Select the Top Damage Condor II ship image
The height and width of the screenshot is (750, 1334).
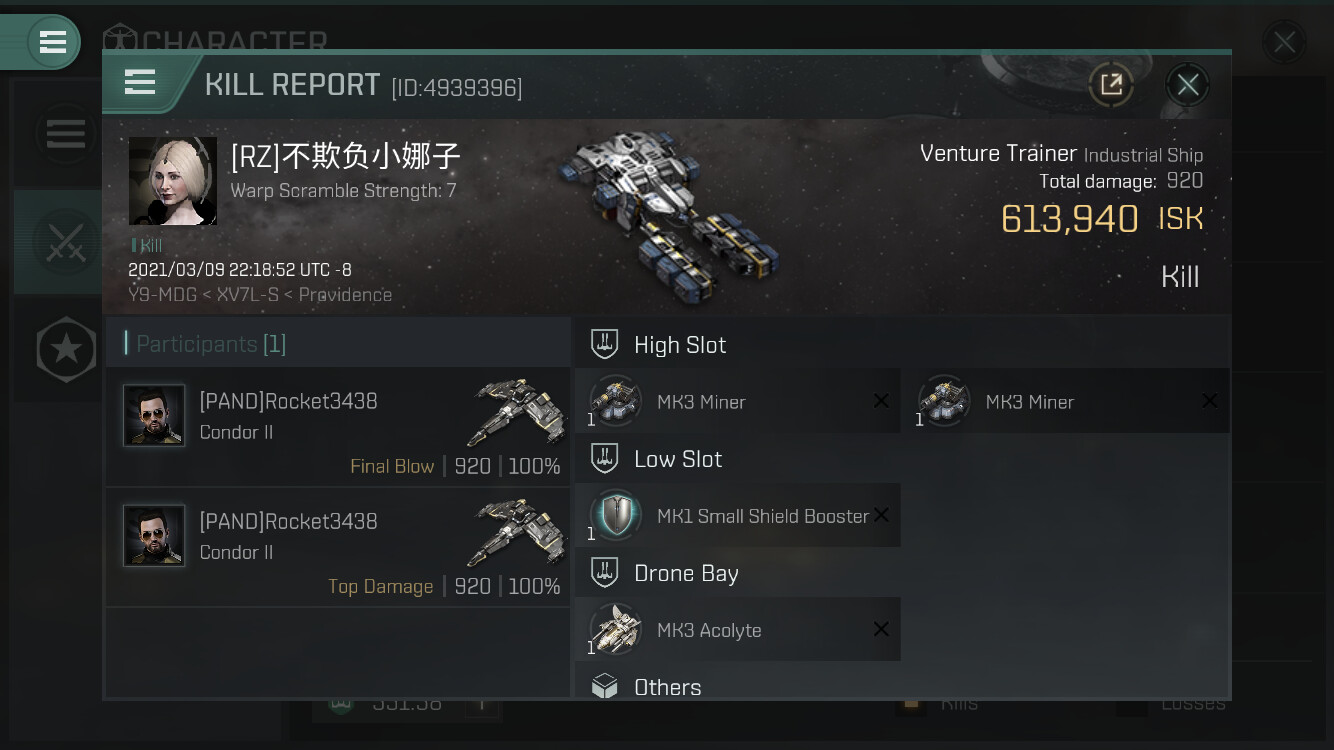pos(518,532)
